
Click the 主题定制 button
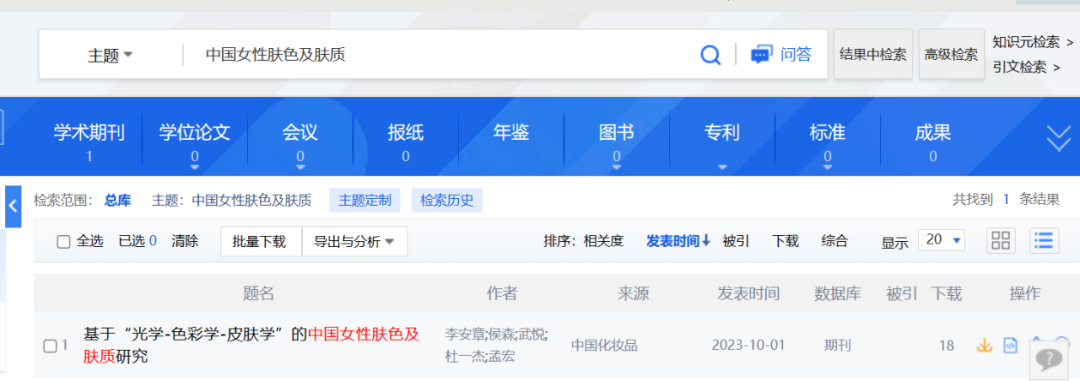(x=365, y=200)
